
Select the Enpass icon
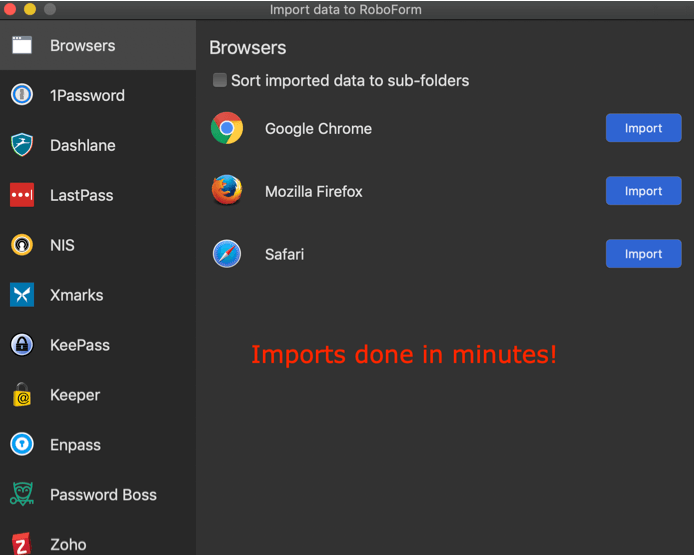[21, 445]
